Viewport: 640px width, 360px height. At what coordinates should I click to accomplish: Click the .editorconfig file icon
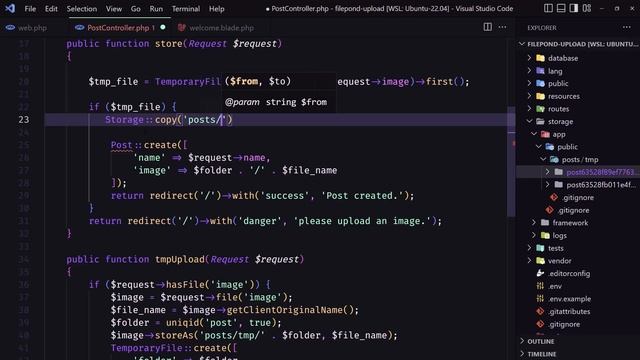[x=540, y=273]
